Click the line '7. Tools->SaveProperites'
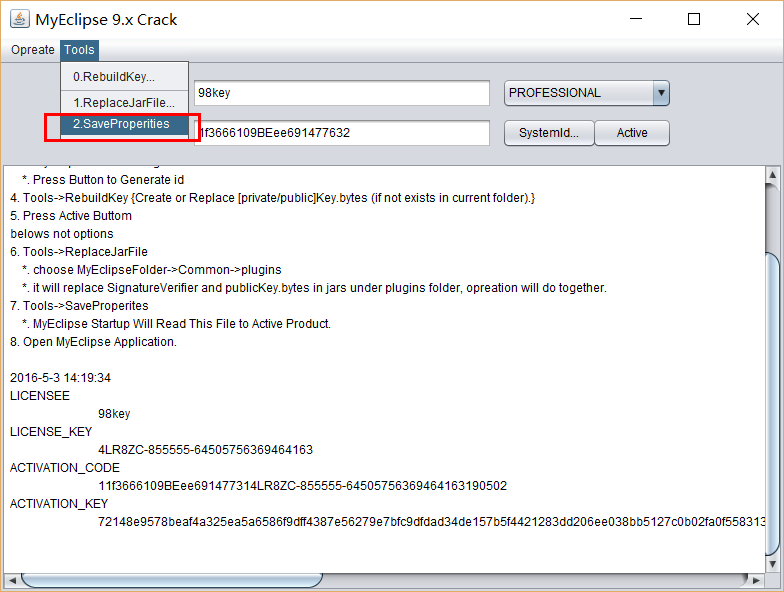Screen dimensions: 784x592 tap(79, 306)
